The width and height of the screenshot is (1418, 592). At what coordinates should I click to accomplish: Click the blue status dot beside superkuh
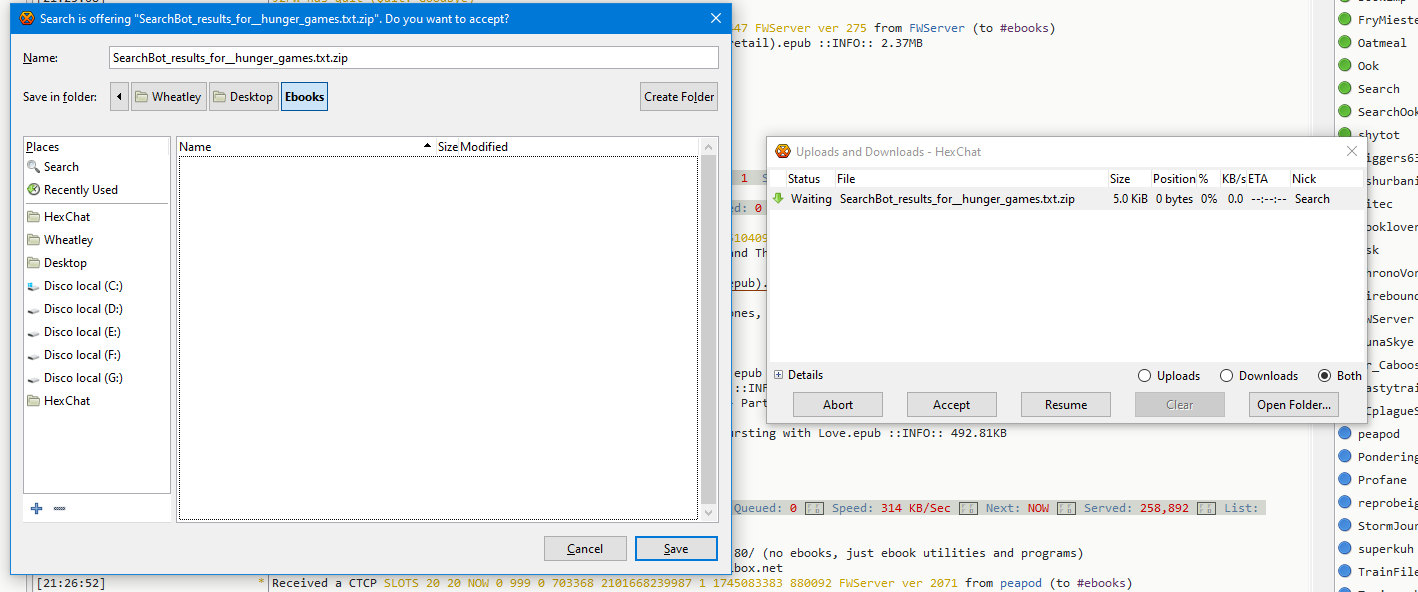1346,549
